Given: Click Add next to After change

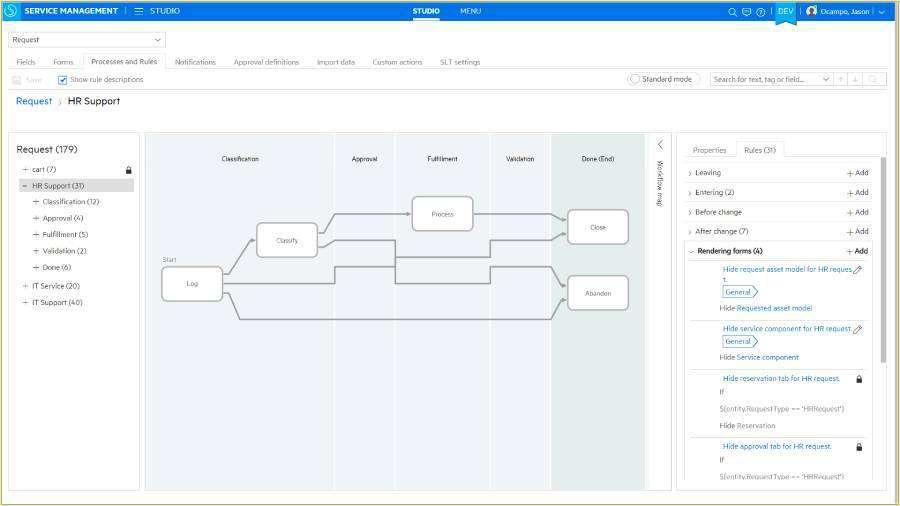Looking at the screenshot, I should coord(857,232).
